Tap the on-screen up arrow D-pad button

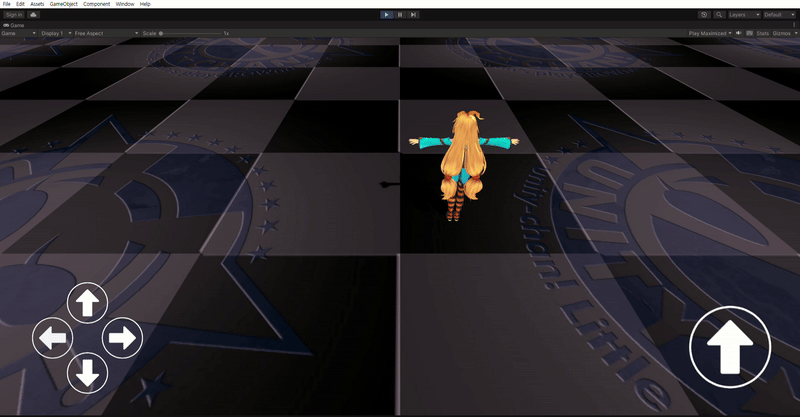tap(87, 303)
